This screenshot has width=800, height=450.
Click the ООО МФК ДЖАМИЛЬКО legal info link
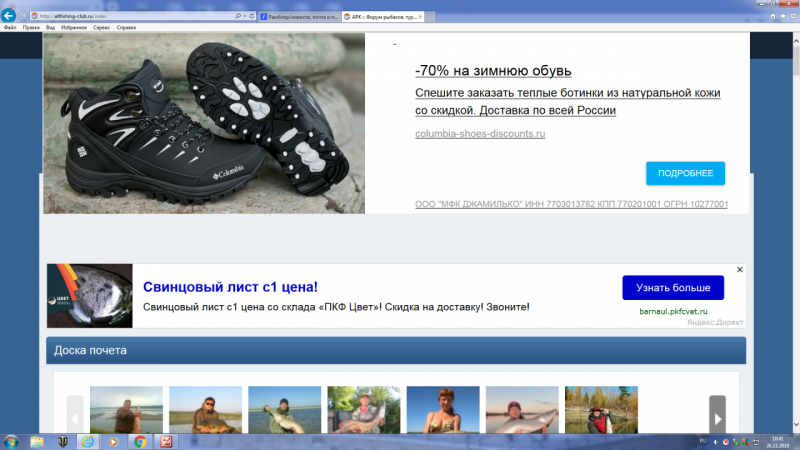click(571, 204)
